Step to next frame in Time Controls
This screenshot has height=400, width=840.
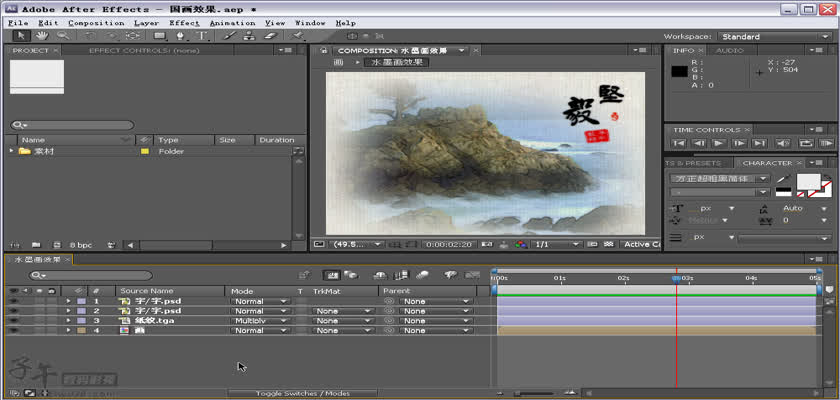(x=739, y=143)
